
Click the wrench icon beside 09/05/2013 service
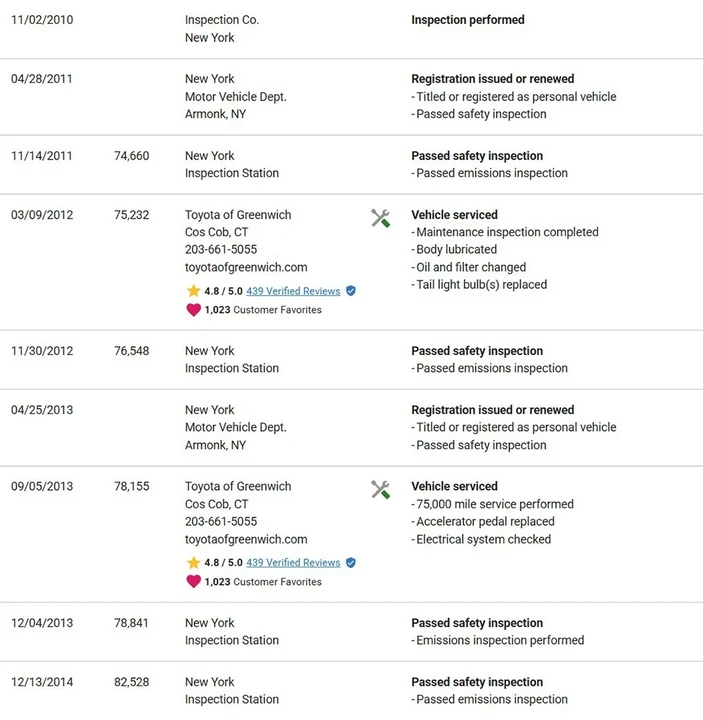(x=380, y=489)
